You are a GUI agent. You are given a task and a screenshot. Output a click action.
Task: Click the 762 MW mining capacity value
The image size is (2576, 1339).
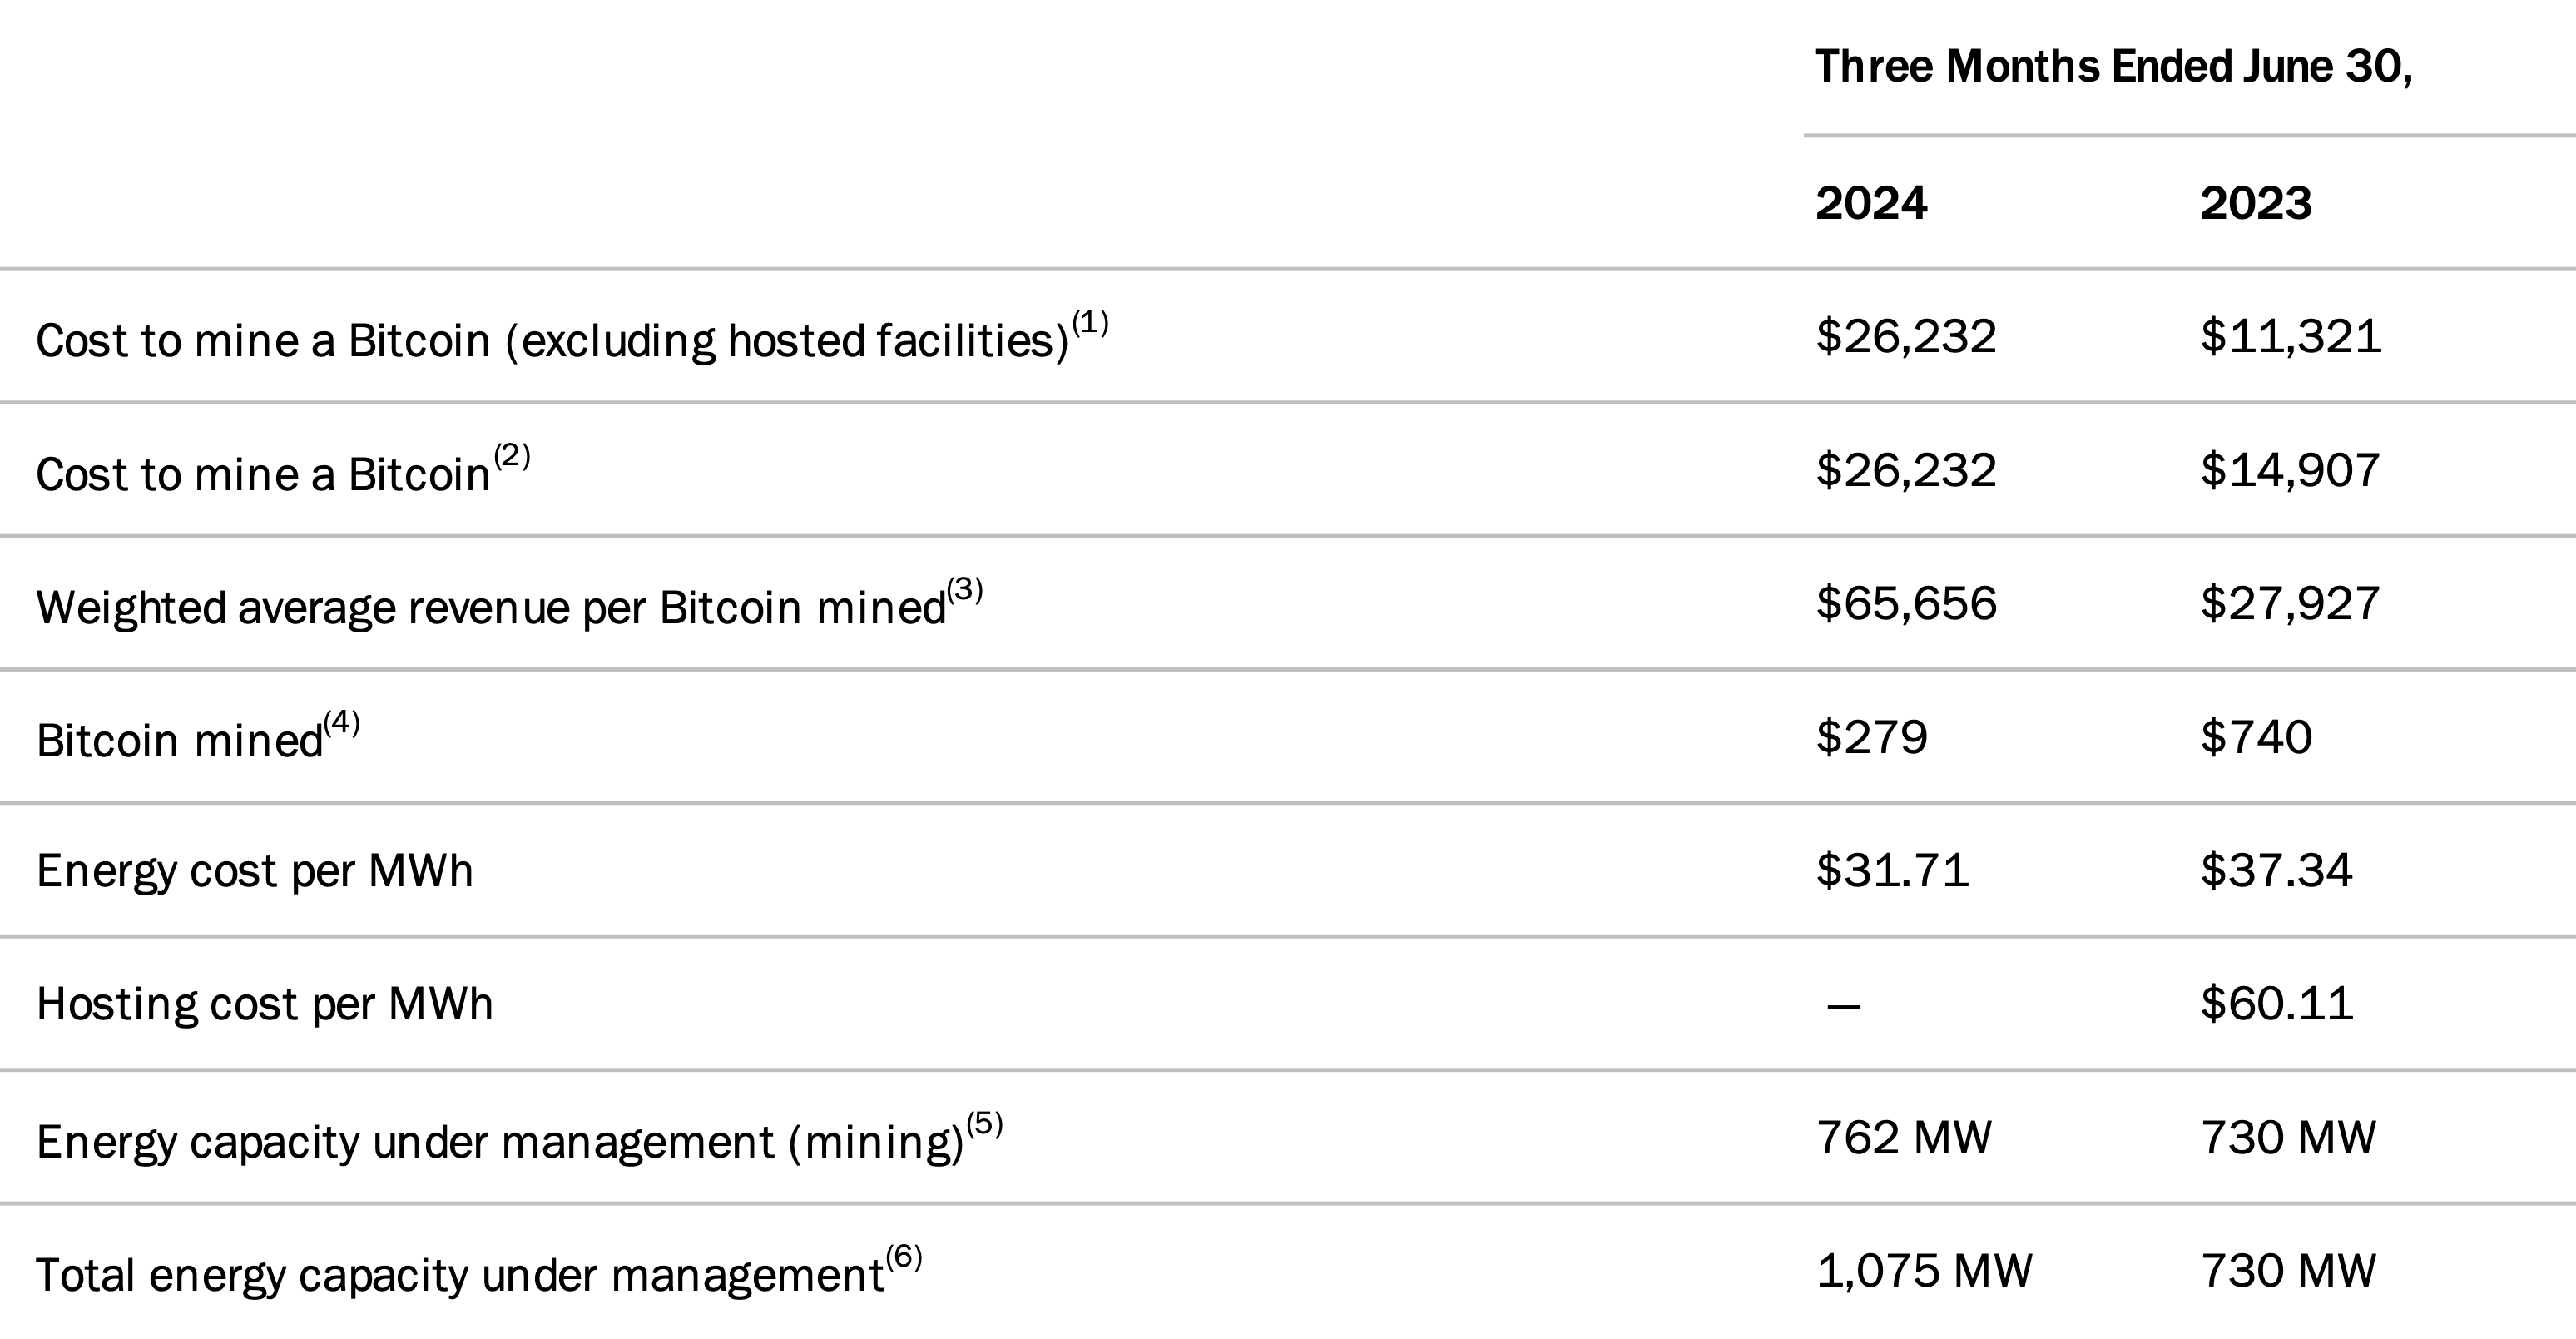coord(1904,1138)
